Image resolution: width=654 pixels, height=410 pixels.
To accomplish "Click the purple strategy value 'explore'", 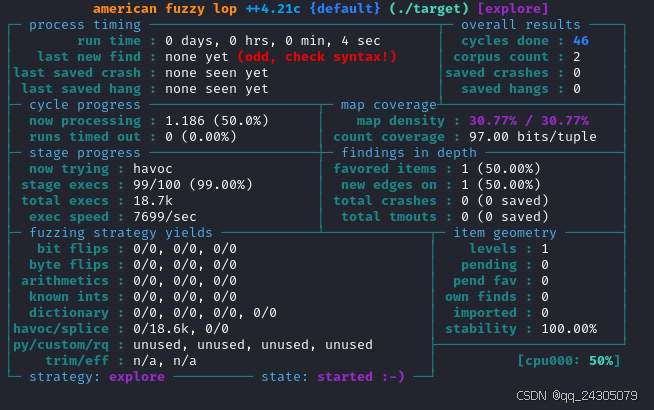I will point(137,377).
